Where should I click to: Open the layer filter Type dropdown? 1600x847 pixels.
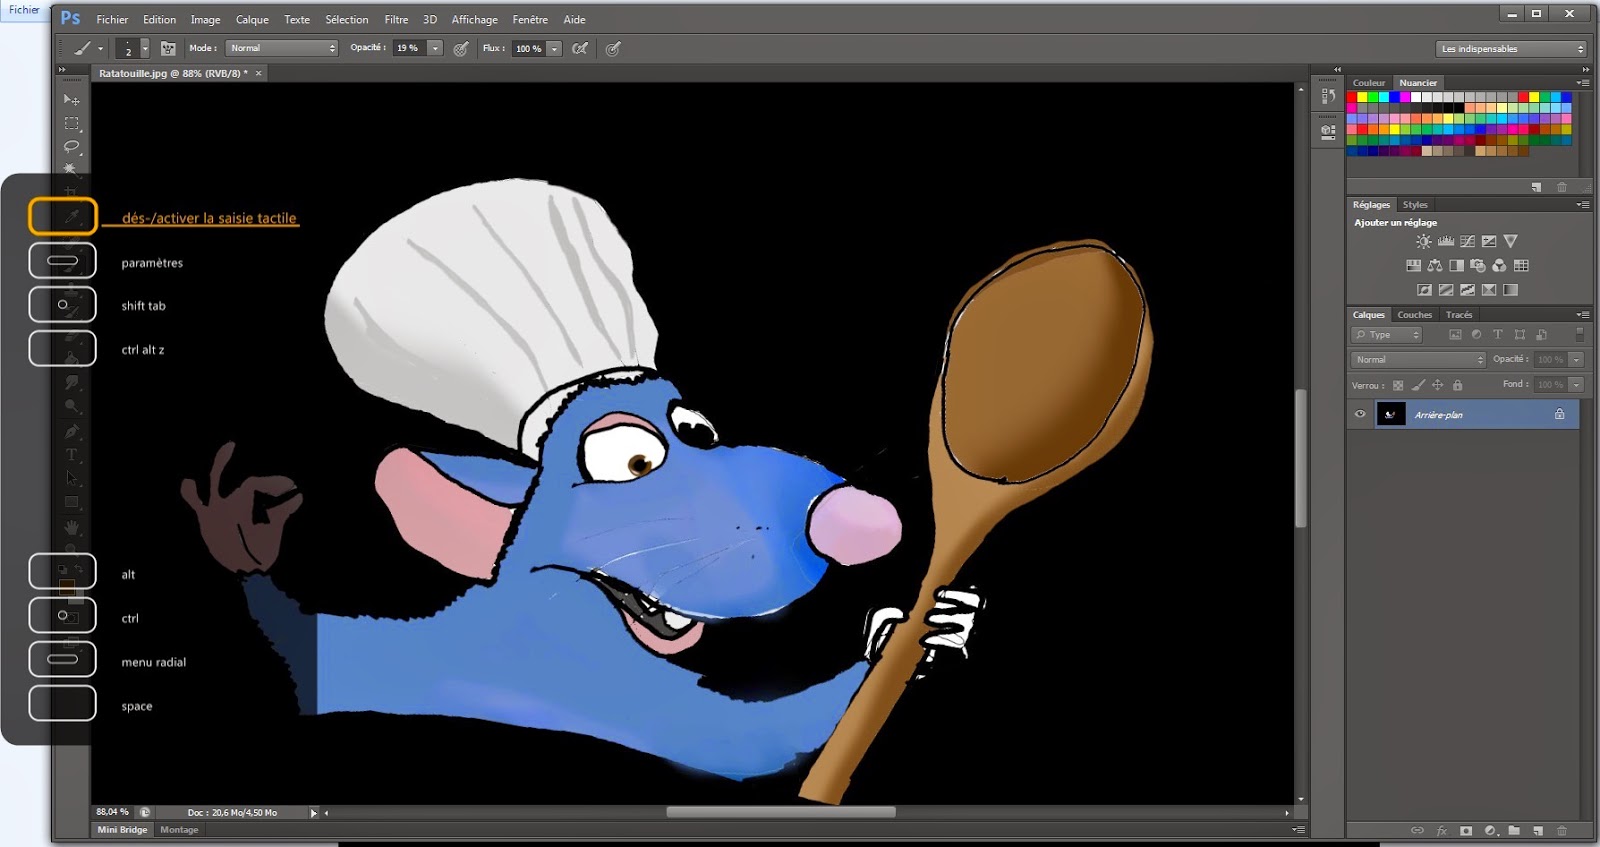[1387, 335]
